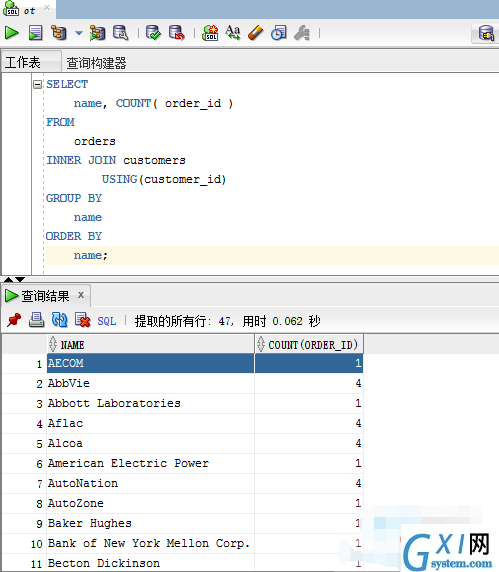This screenshot has width=499, height=572.
Task: Select the AECOM row cell
Action: click(151, 363)
